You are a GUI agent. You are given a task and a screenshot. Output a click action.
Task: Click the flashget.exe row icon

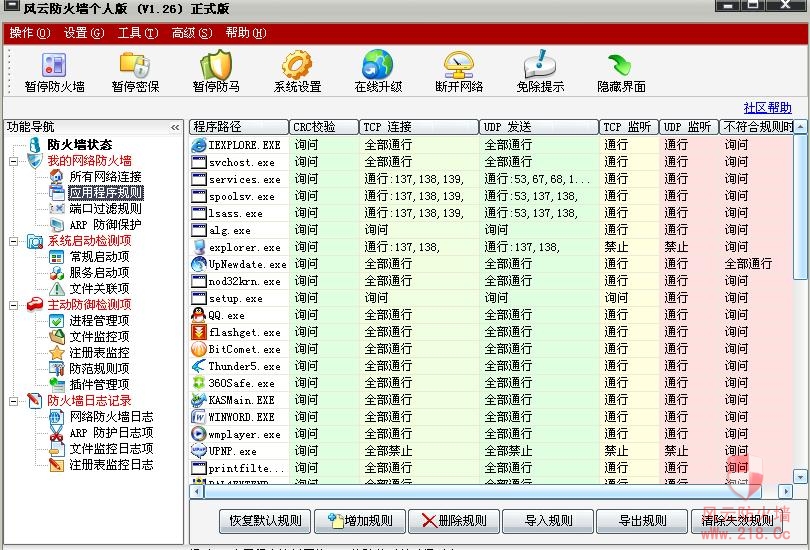coord(199,332)
